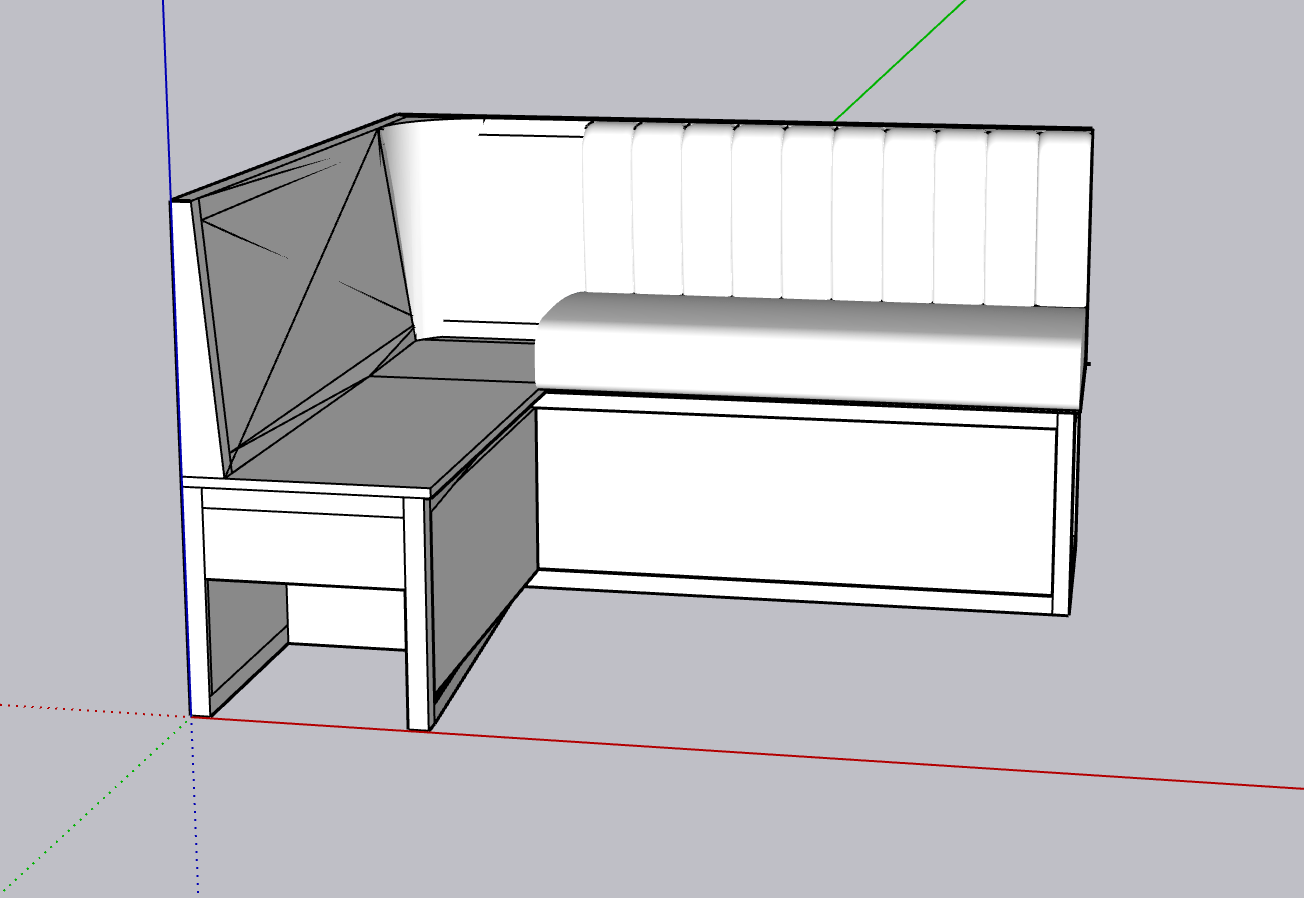Click the axes origin point
The image size is (1304, 898).
tap(192, 716)
